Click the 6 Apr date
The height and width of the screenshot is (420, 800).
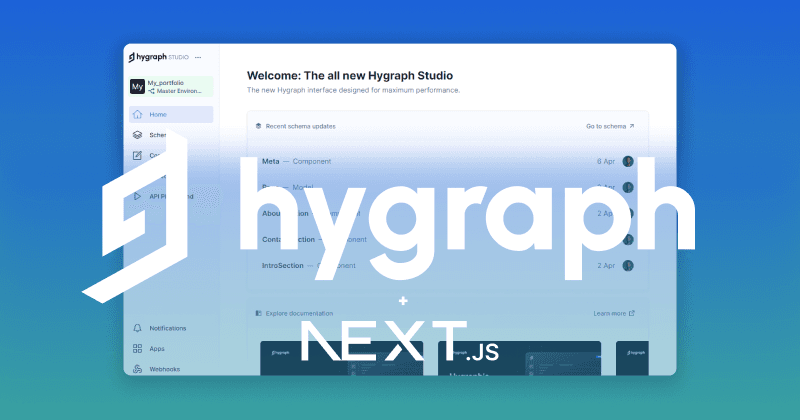(606, 161)
